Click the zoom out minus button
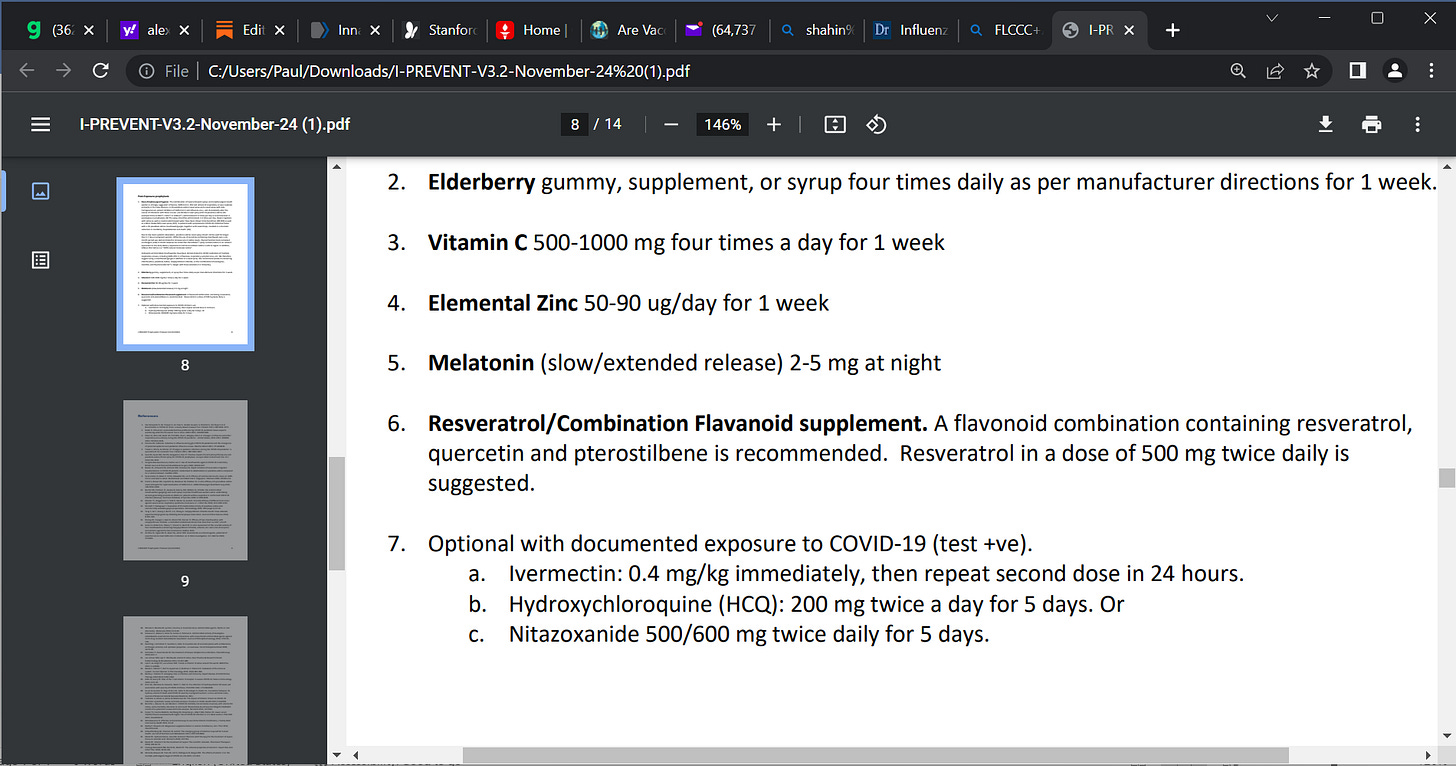 [x=671, y=124]
